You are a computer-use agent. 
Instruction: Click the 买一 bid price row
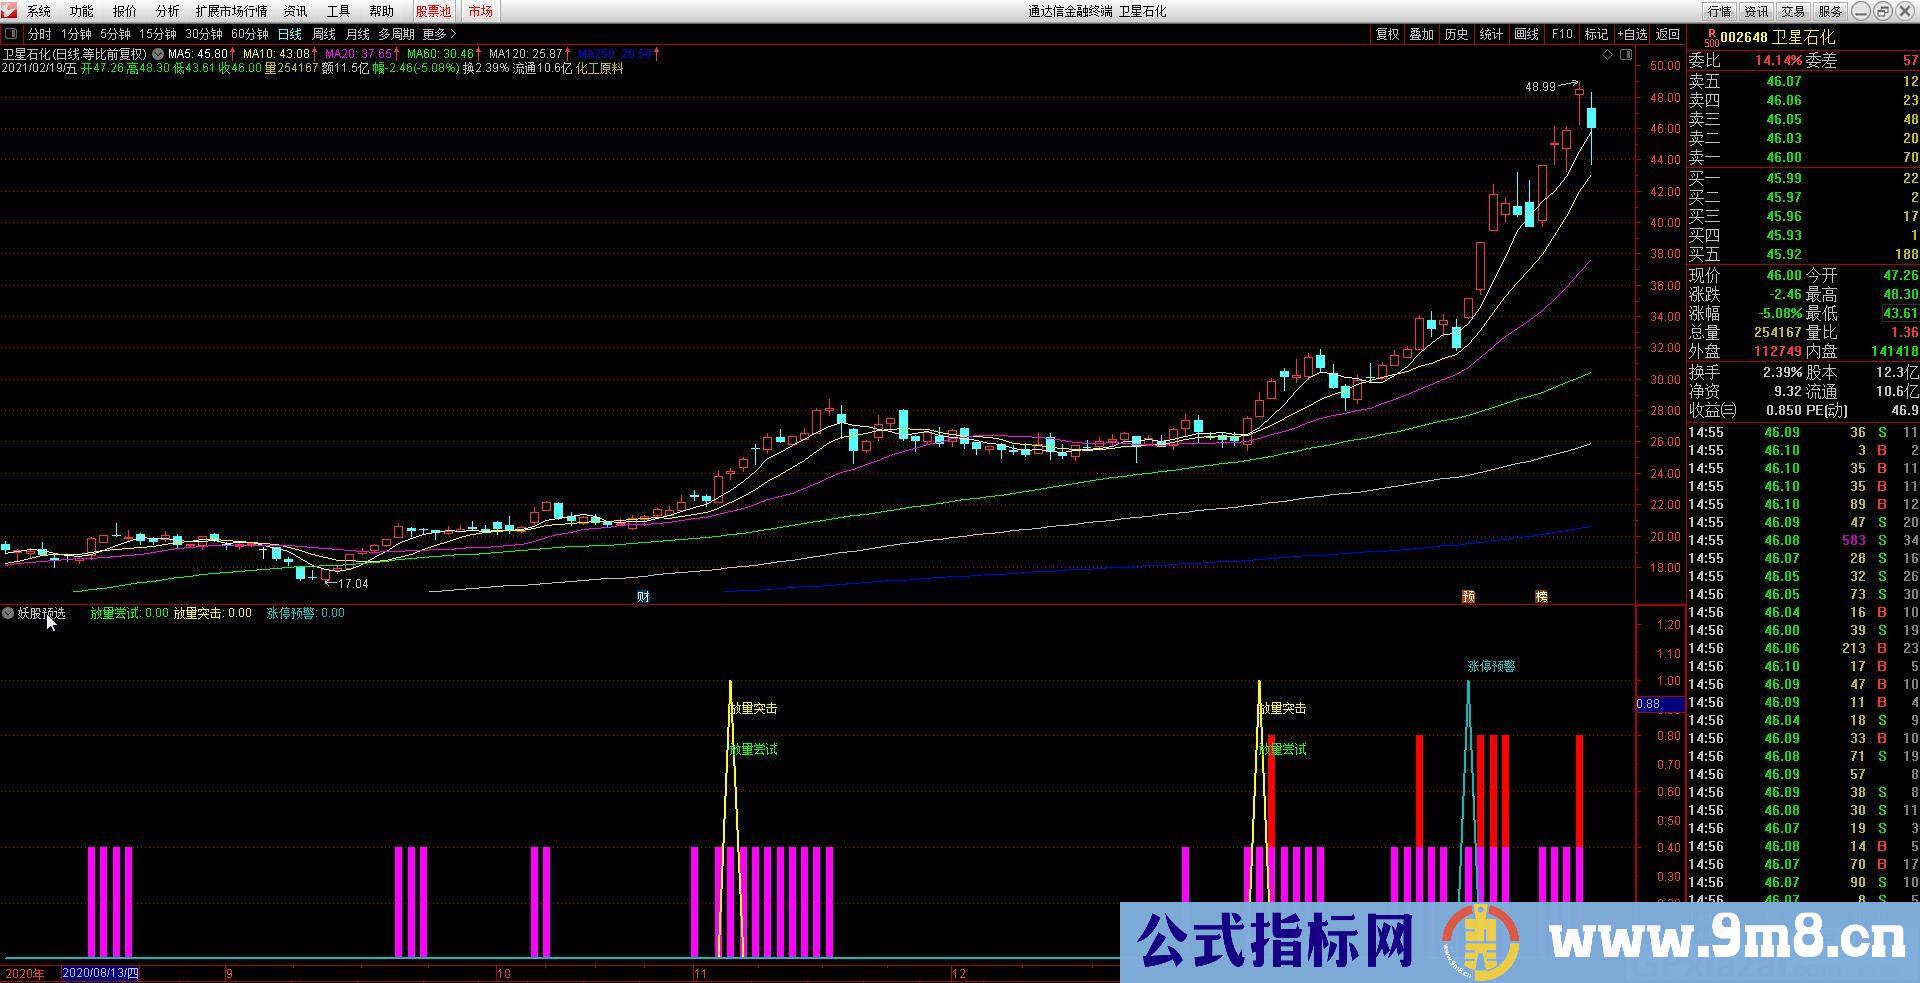click(x=1804, y=178)
